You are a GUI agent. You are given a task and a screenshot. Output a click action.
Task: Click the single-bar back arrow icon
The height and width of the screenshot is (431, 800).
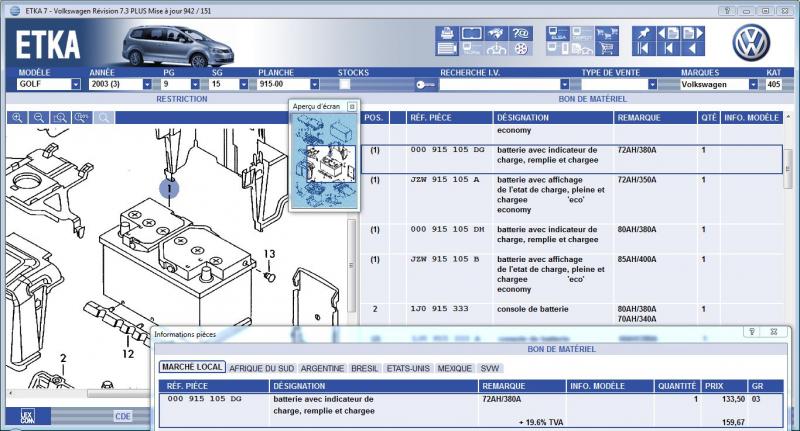[x=668, y=49]
